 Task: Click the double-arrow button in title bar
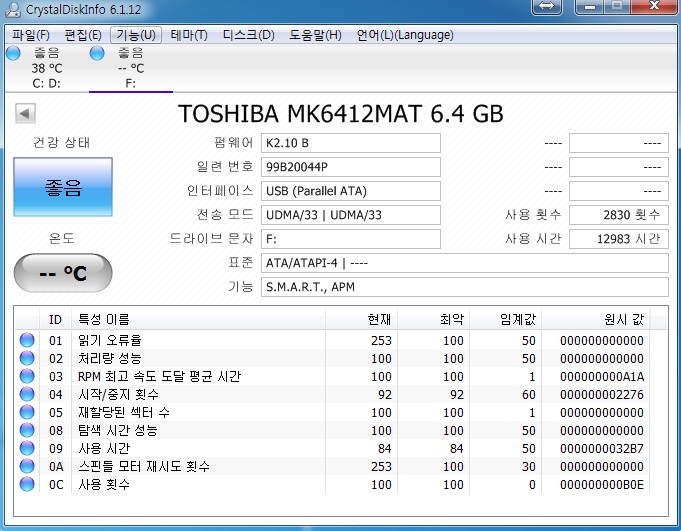[x=547, y=6]
